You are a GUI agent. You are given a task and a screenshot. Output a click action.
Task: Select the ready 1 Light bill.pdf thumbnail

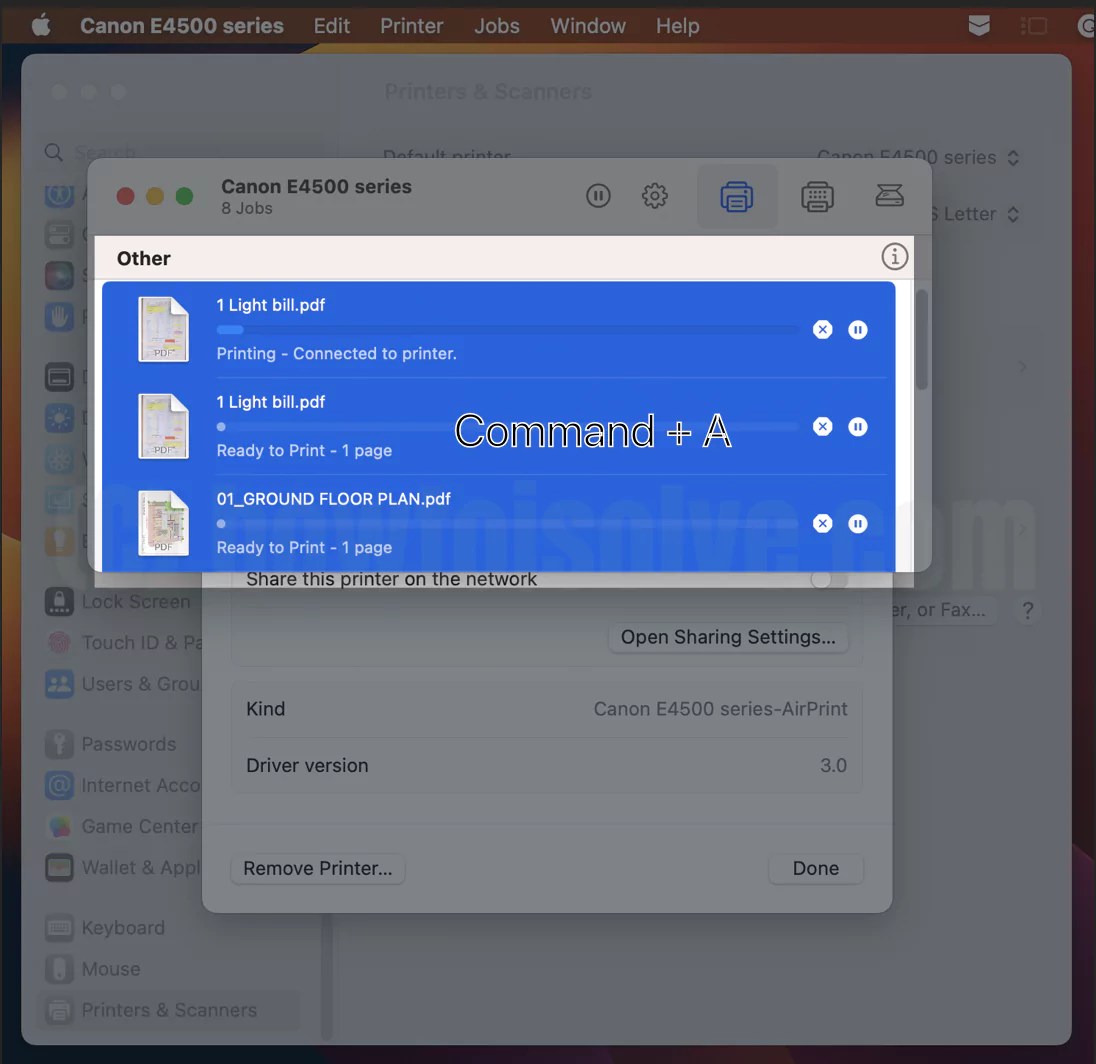(164, 426)
